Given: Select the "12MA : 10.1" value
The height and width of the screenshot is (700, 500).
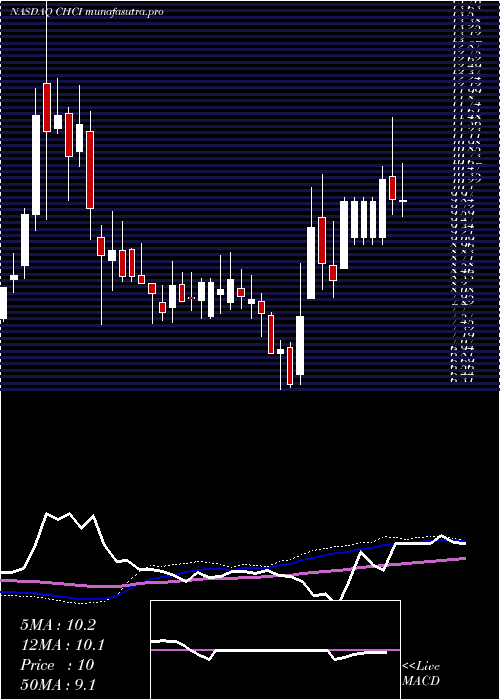Looking at the screenshot, I should point(62,645).
